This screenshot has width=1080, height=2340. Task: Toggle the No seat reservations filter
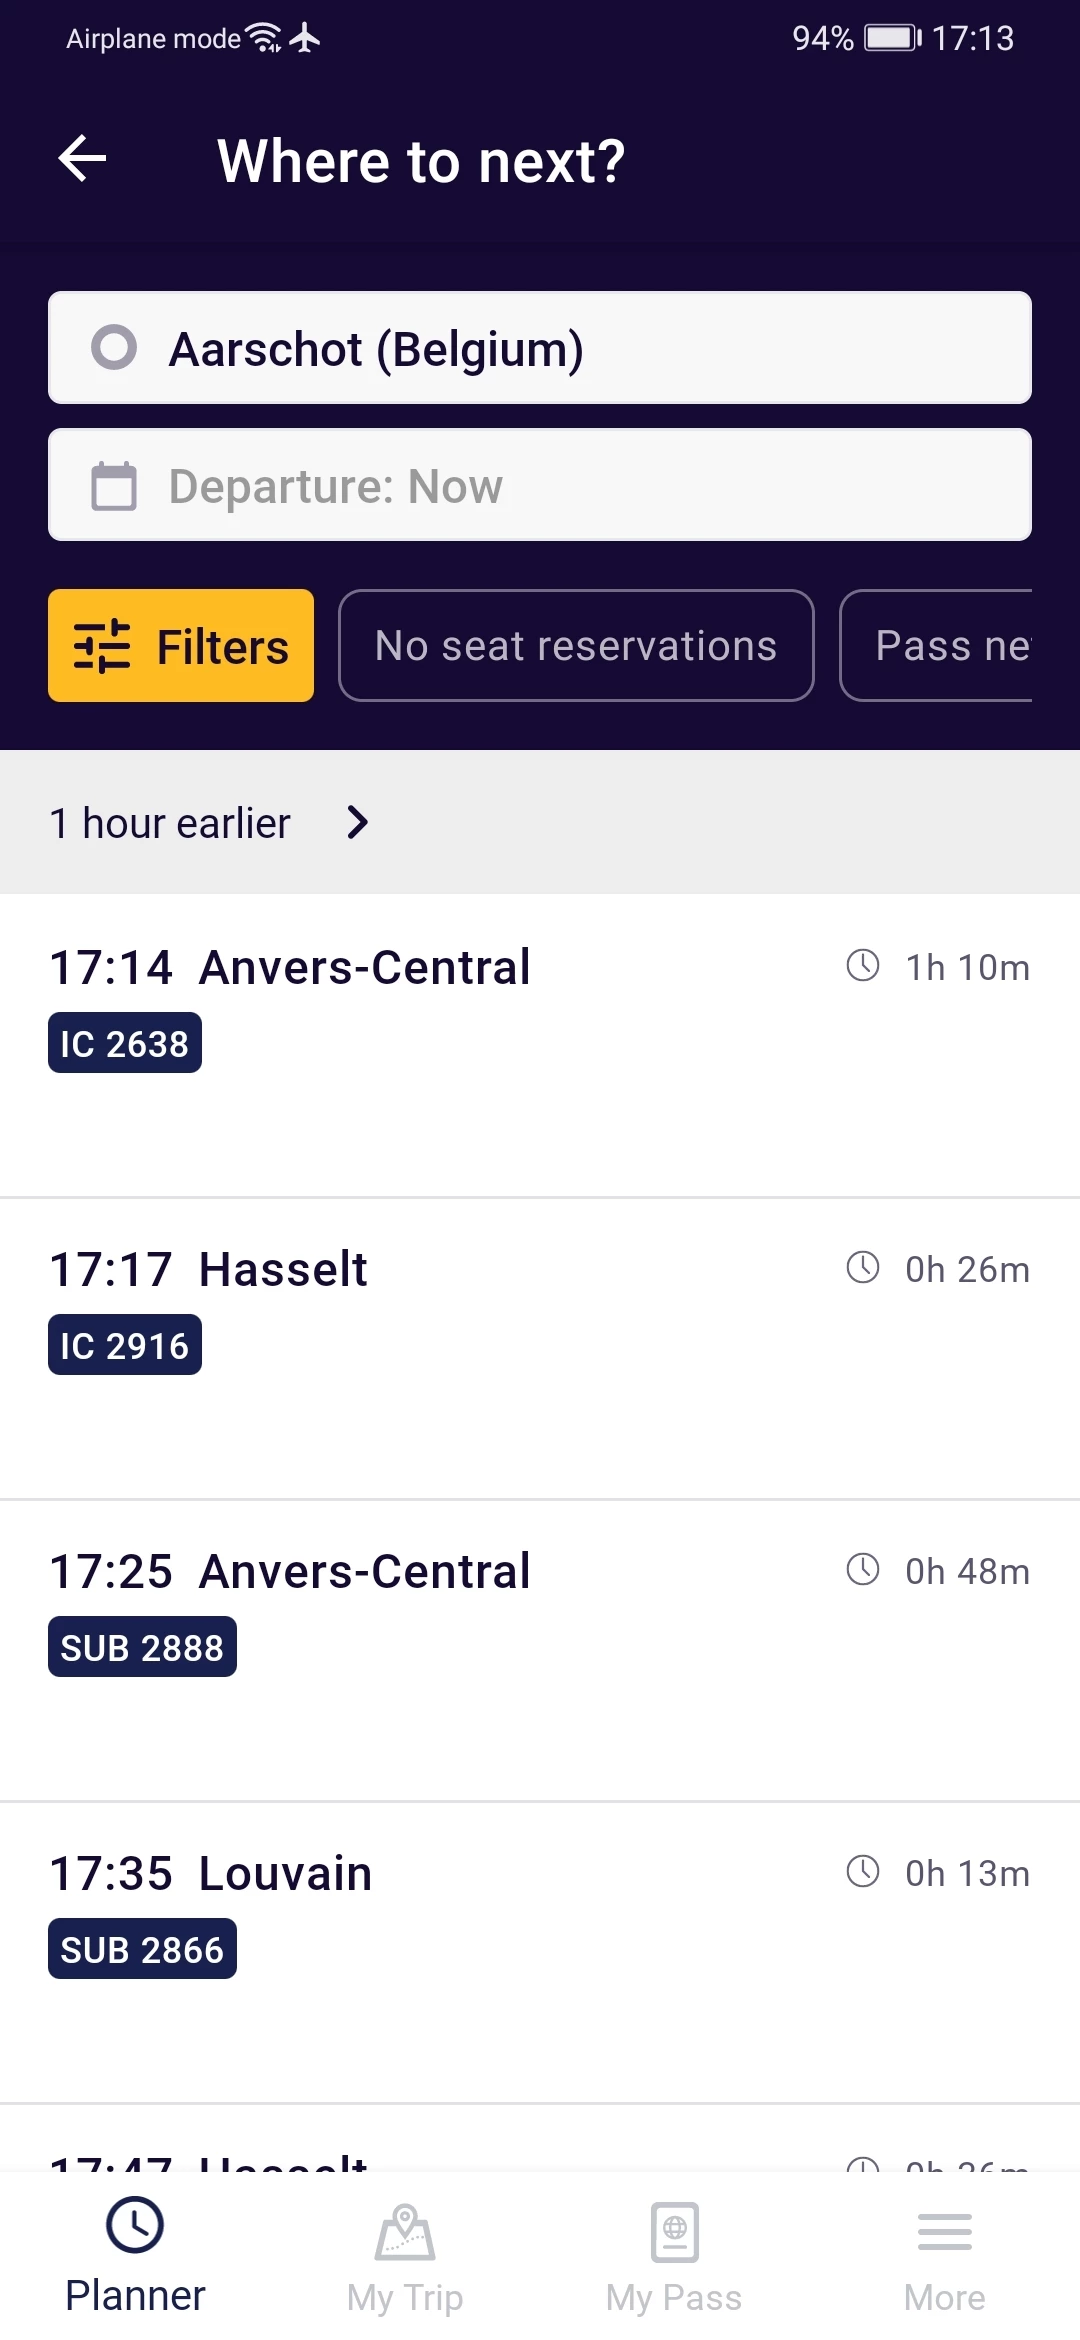[x=576, y=646]
